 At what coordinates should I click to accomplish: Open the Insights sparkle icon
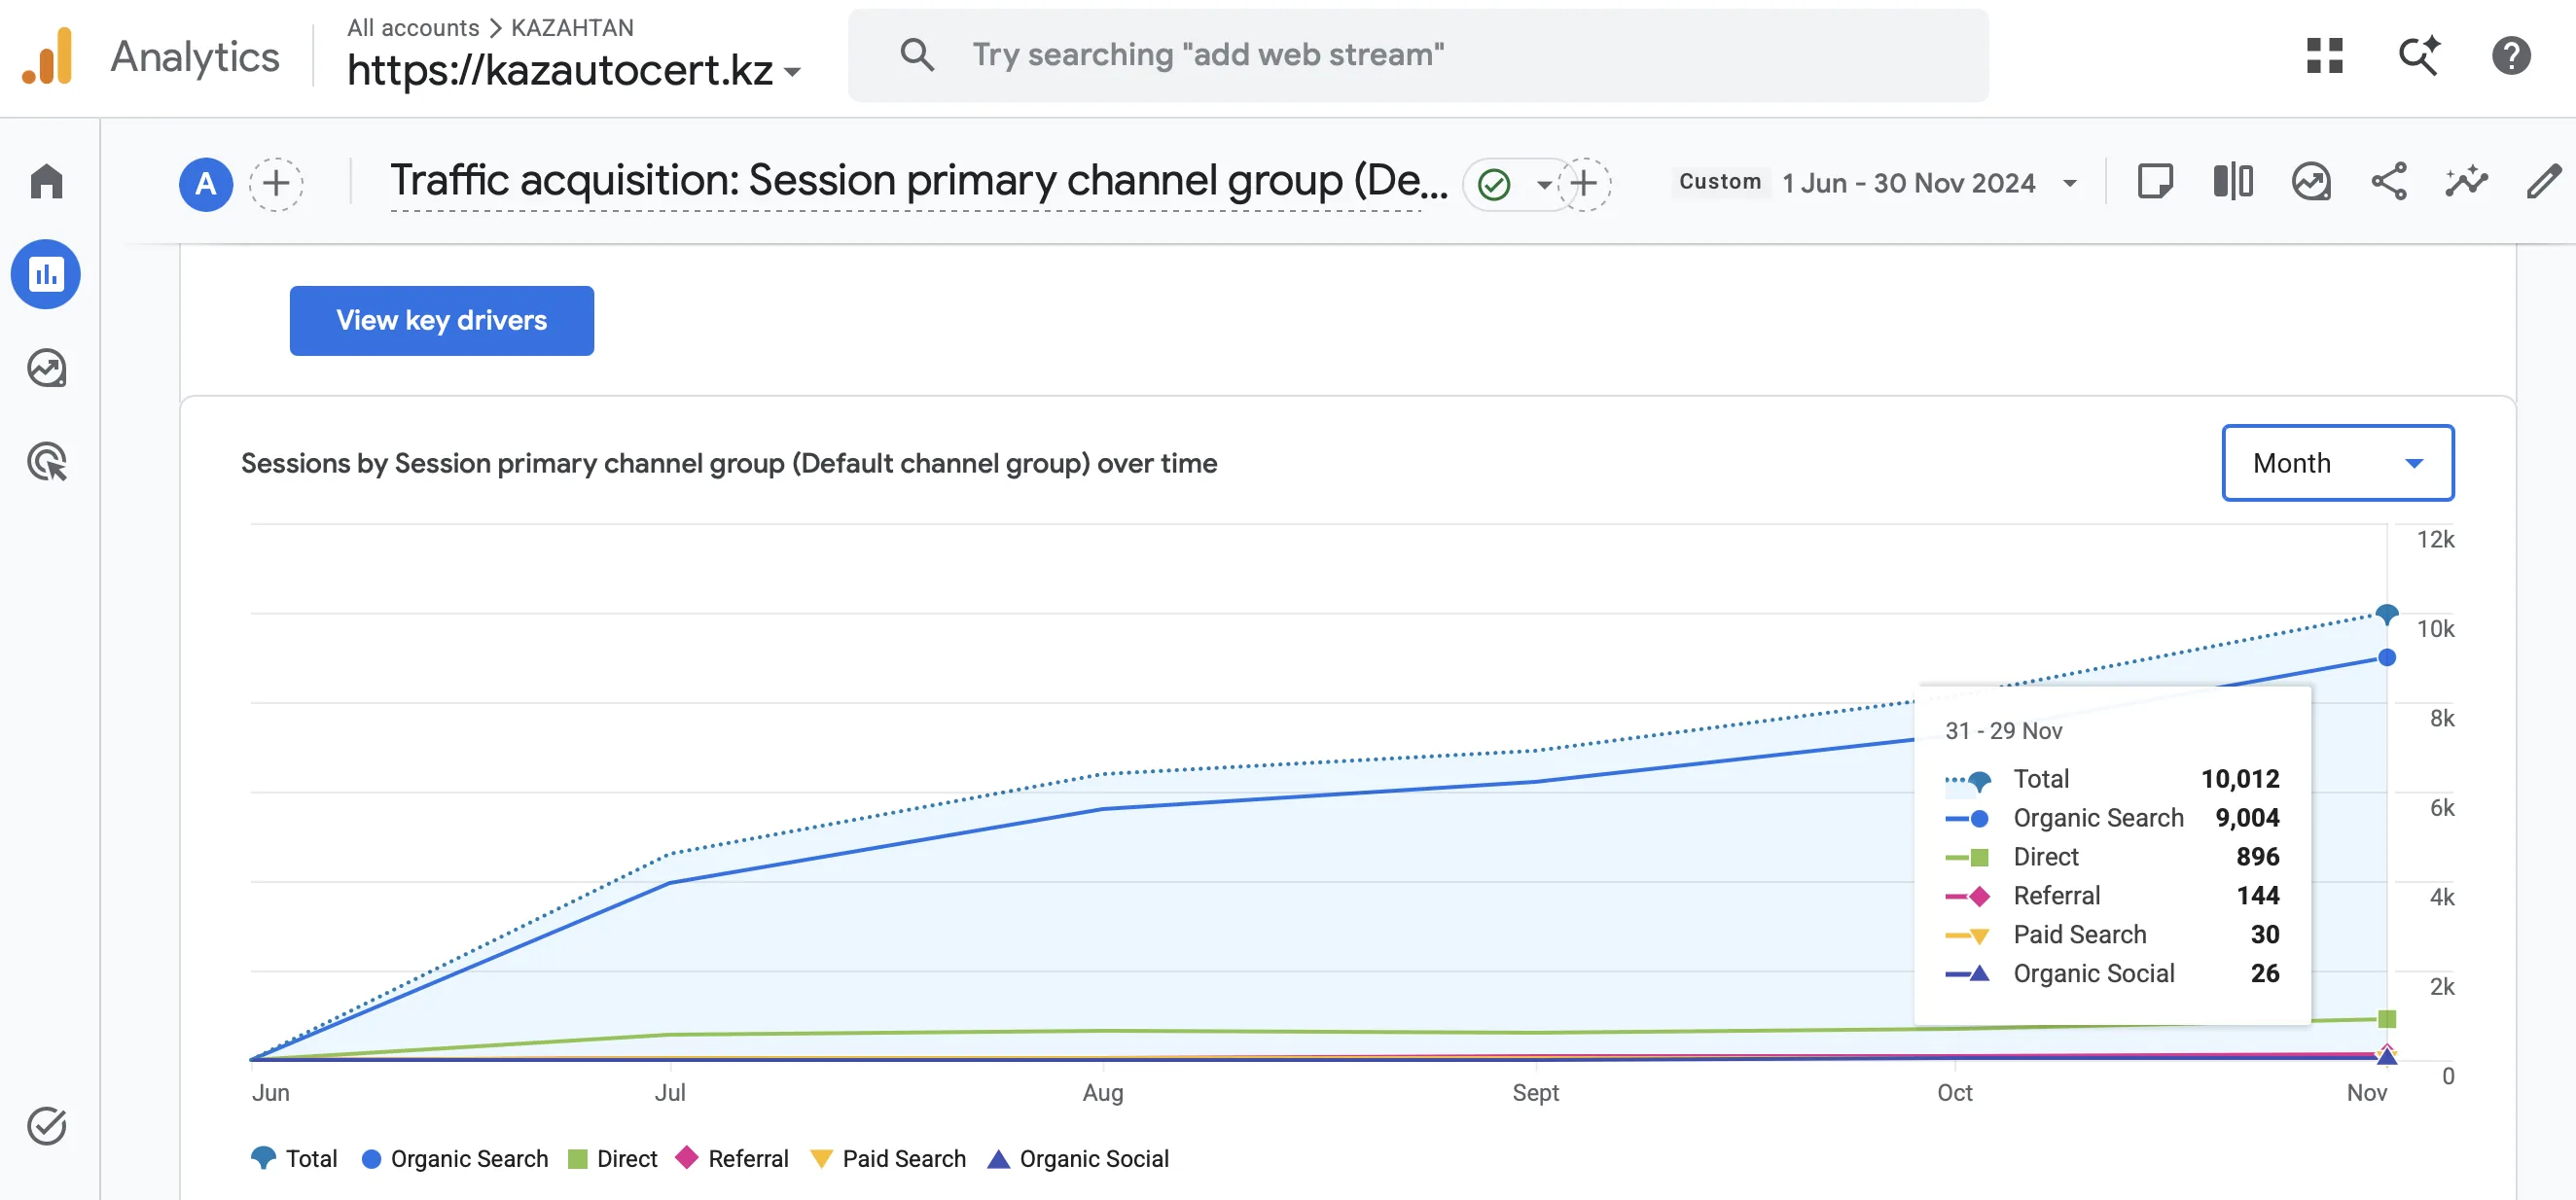point(2466,182)
